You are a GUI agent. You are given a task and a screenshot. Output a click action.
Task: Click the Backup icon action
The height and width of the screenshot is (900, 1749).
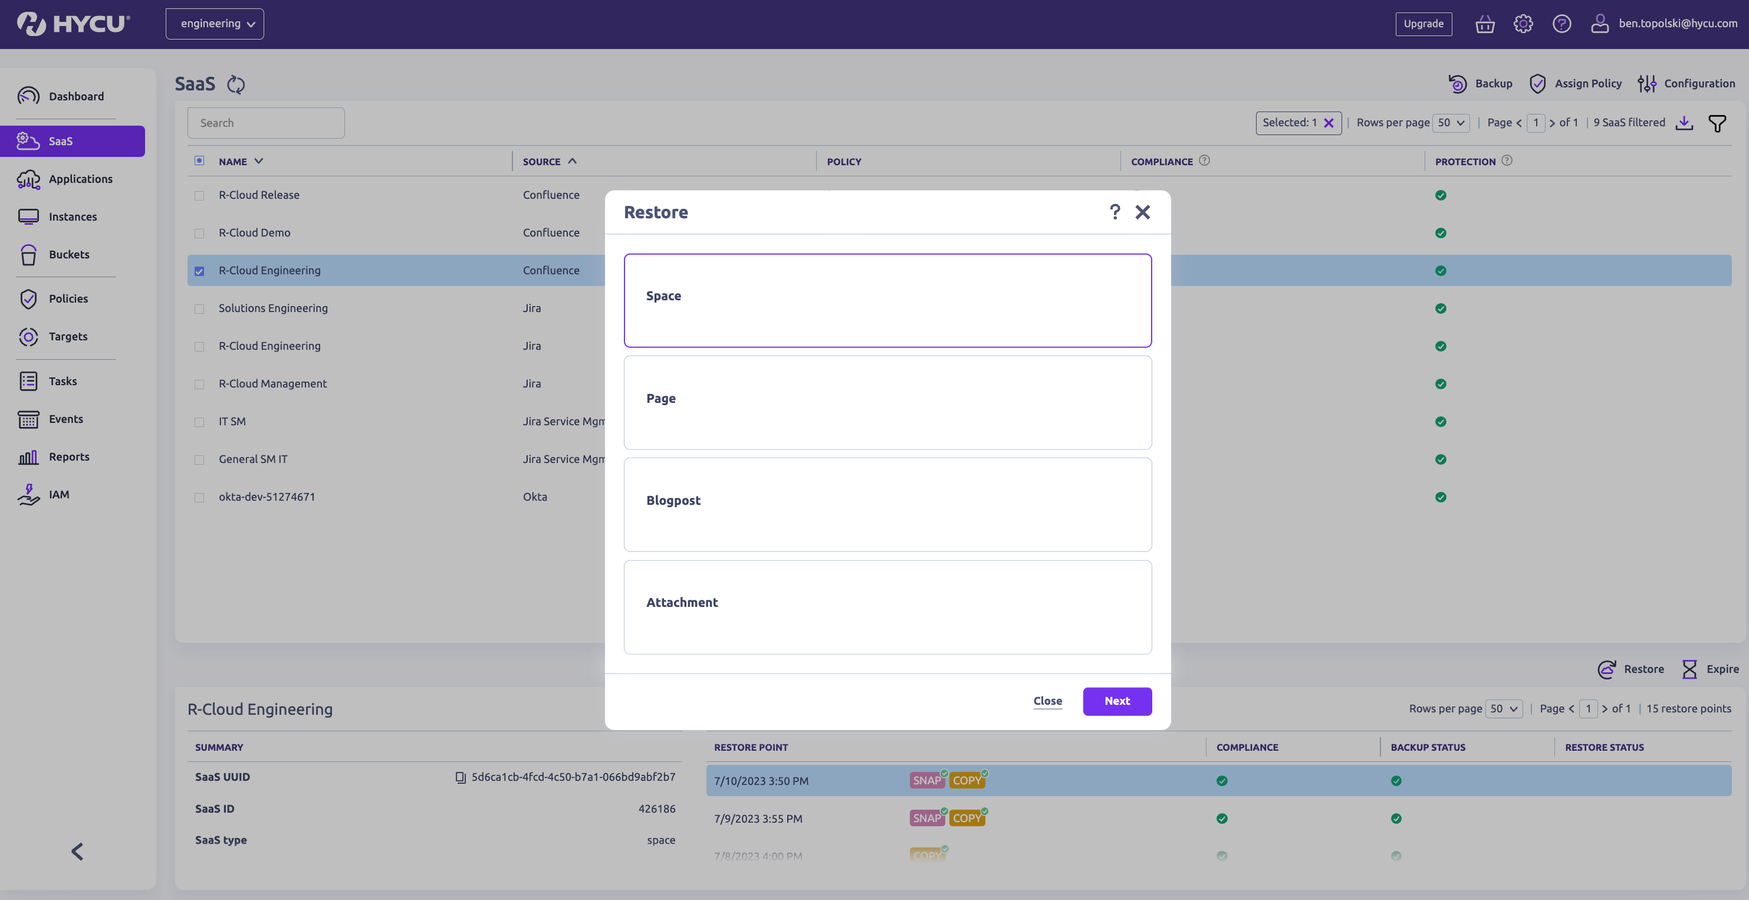pos(1458,84)
